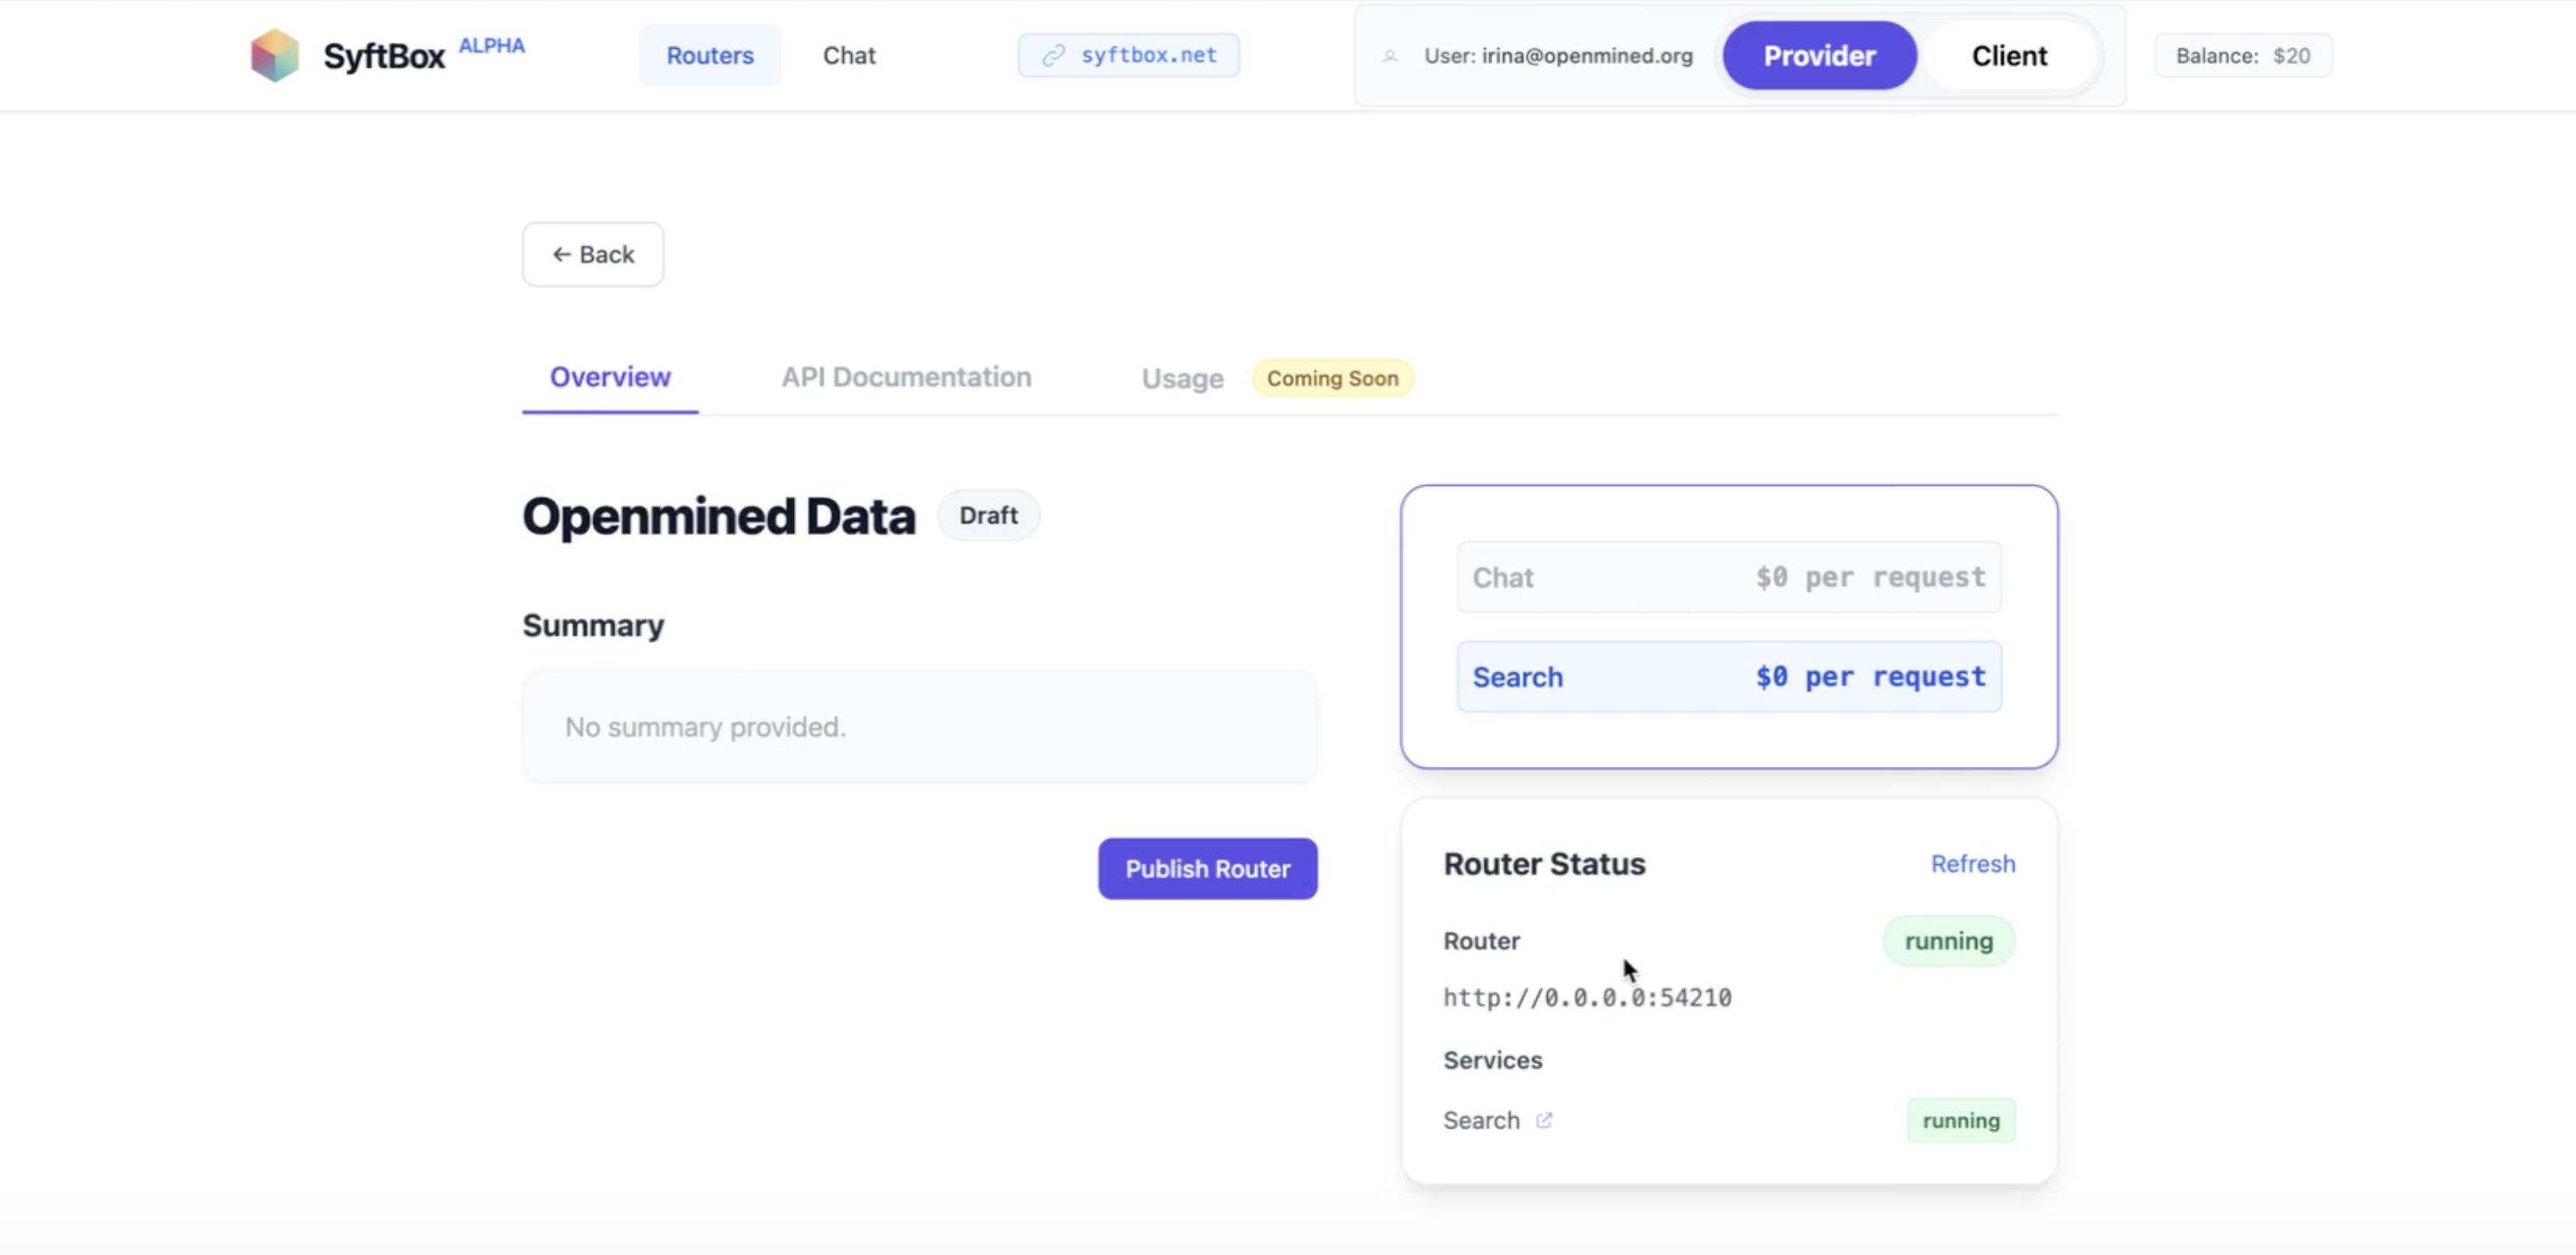Image resolution: width=2576 pixels, height=1255 pixels.
Task: Click the user avatar icon
Action: 1390,56
